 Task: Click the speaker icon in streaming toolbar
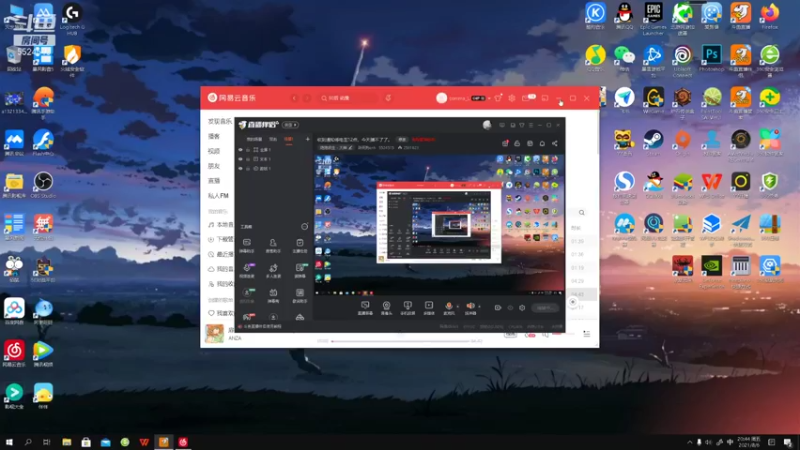pyautogui.click(x=470, y=306)
